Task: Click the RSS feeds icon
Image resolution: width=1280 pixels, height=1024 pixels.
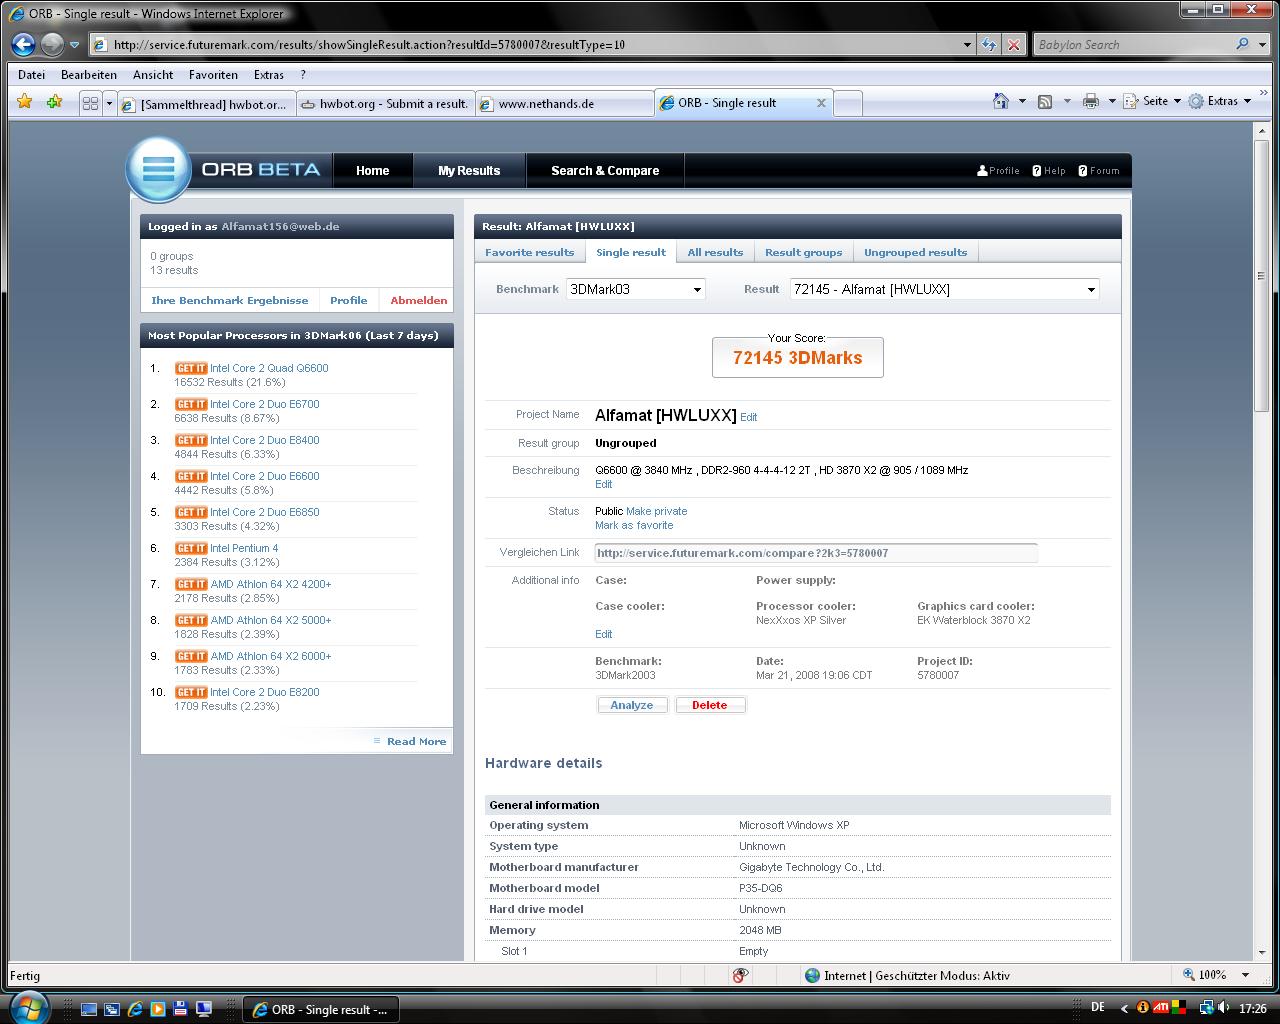Action: [1045, 101]
